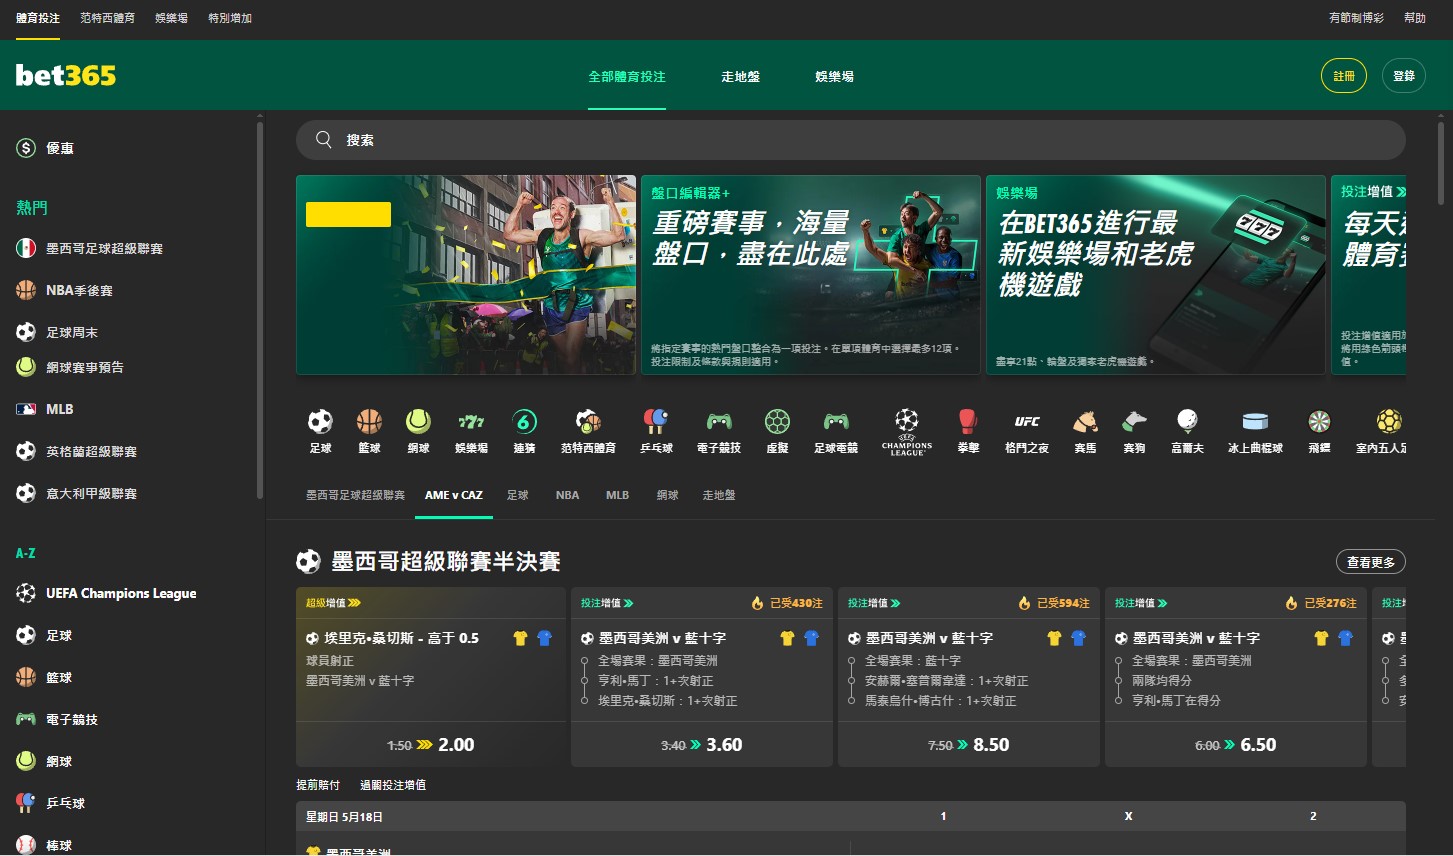Open the 范特西體育 fantasy sports icon
This screenshot has width=1453, height=856.
588,431
